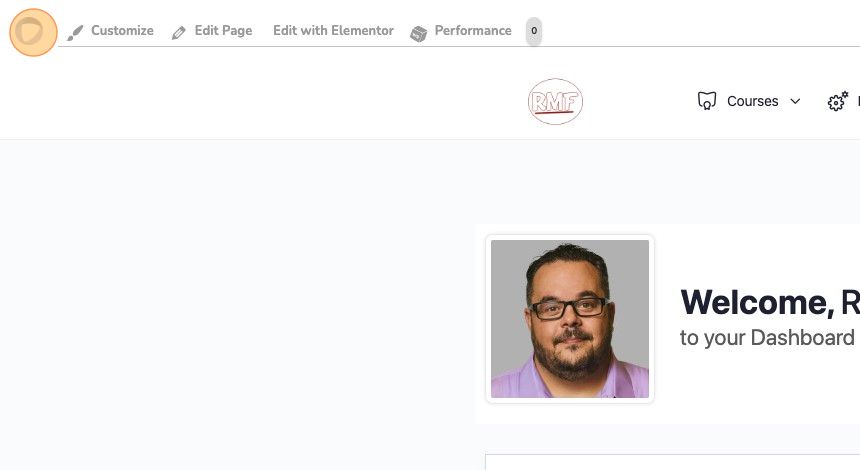
Task: Click the 'to your Dashboard' subtitle
Action: pyautogui.click(x=767, y=338)
